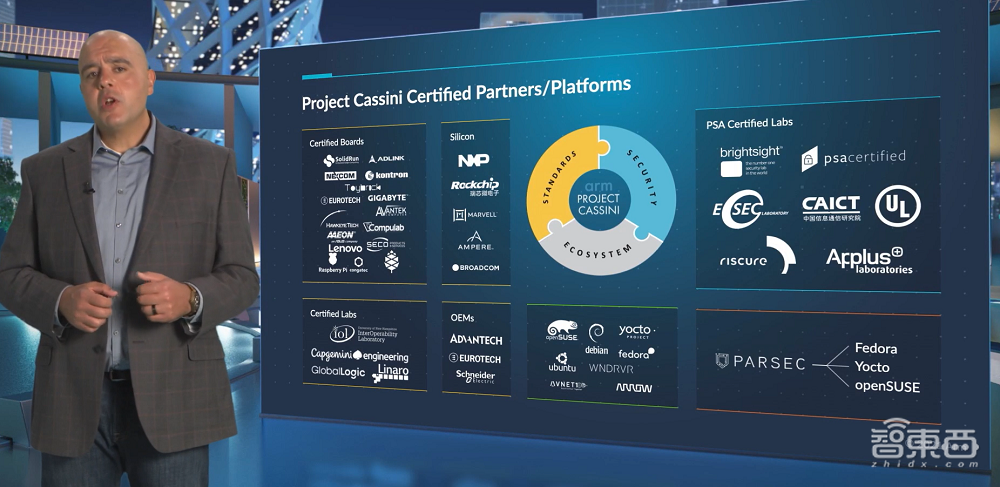Select the Marvell logo in Silicon panel
This screenshot has height=487, width=1000.
pyautogui.click(x=475, y=214)
